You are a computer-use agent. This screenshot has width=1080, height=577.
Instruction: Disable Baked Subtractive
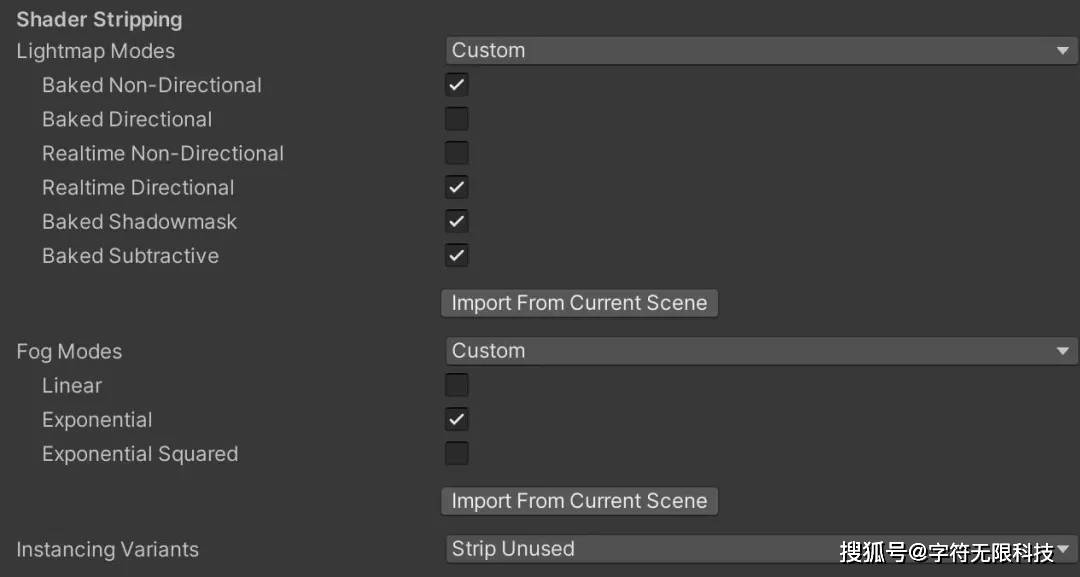click(456, 255)
